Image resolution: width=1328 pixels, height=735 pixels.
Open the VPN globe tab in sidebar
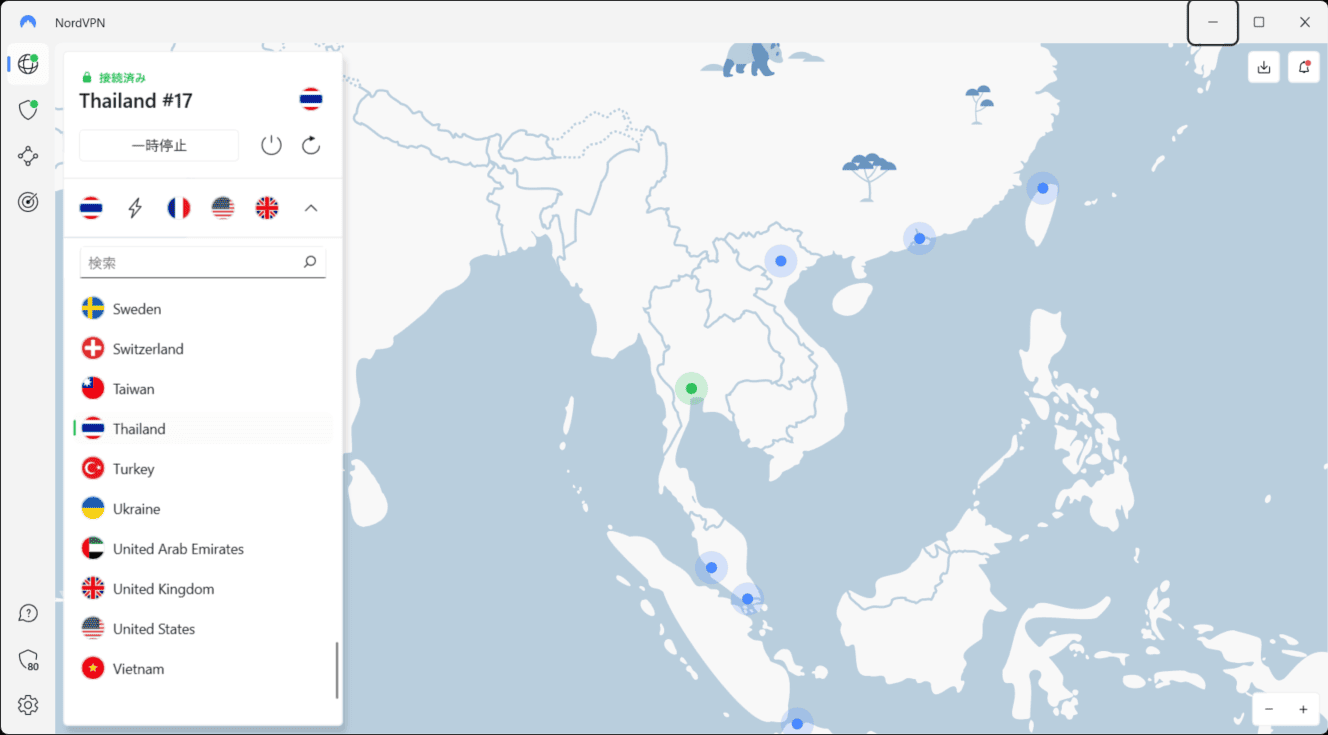[x=28, y=64]
